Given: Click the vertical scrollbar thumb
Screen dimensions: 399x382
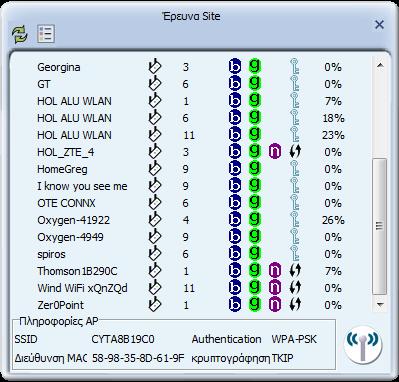Looking at the screenshot, I should [380, 226].
